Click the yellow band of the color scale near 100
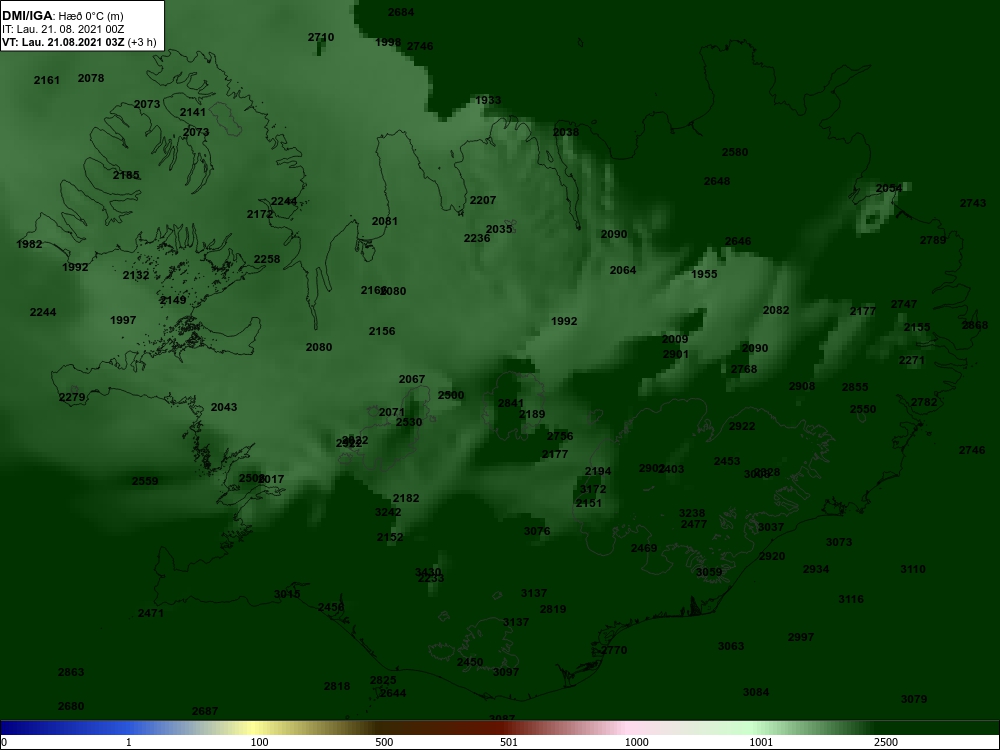 tap(255, 728)
